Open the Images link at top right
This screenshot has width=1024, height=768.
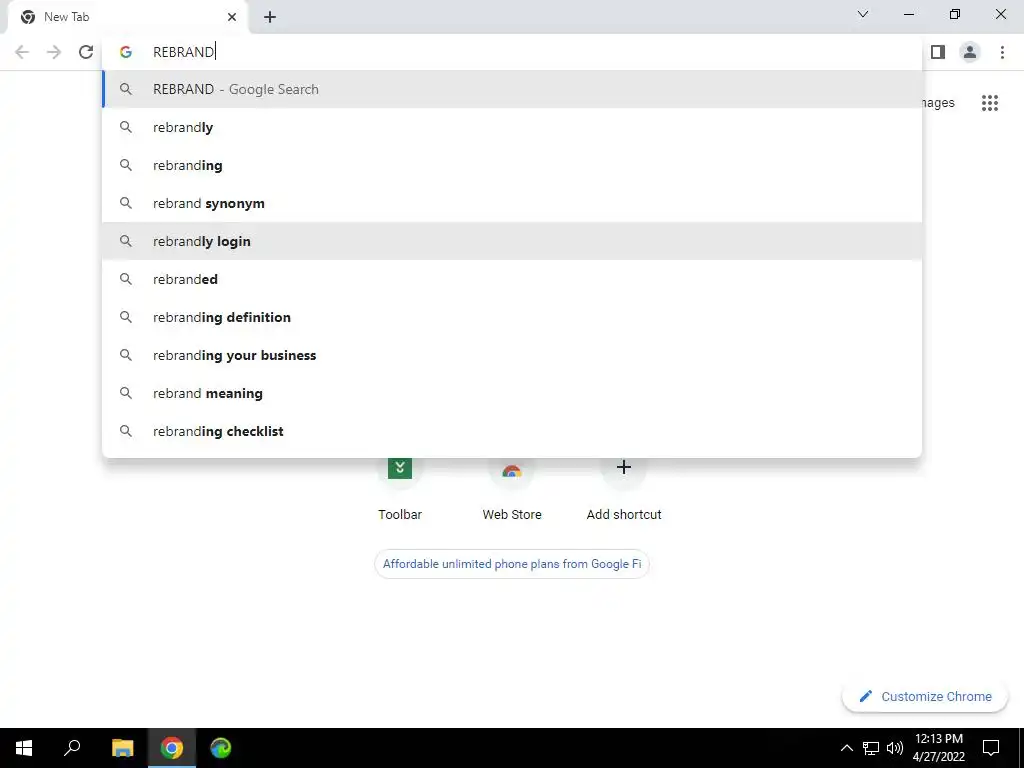938,103
